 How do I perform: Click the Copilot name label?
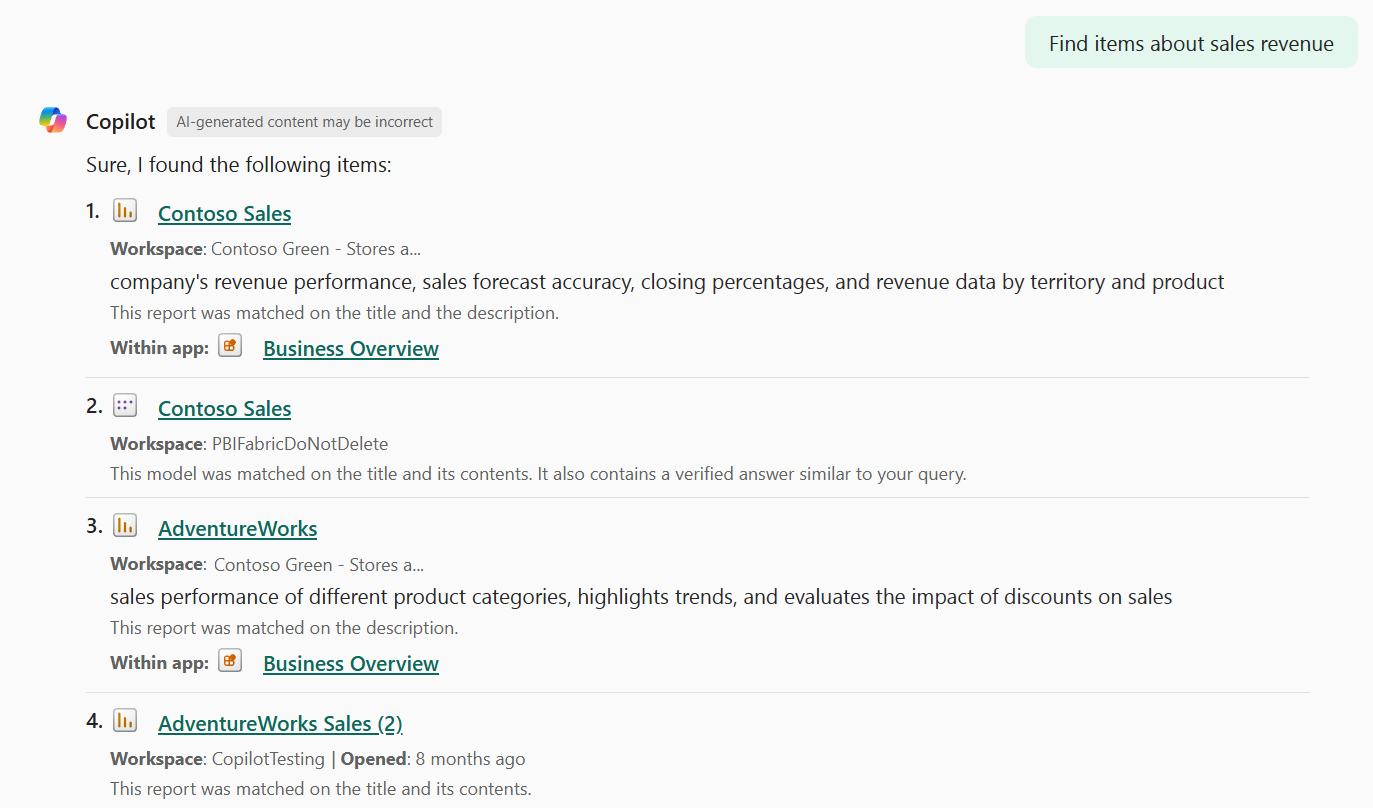click(121, 121)
